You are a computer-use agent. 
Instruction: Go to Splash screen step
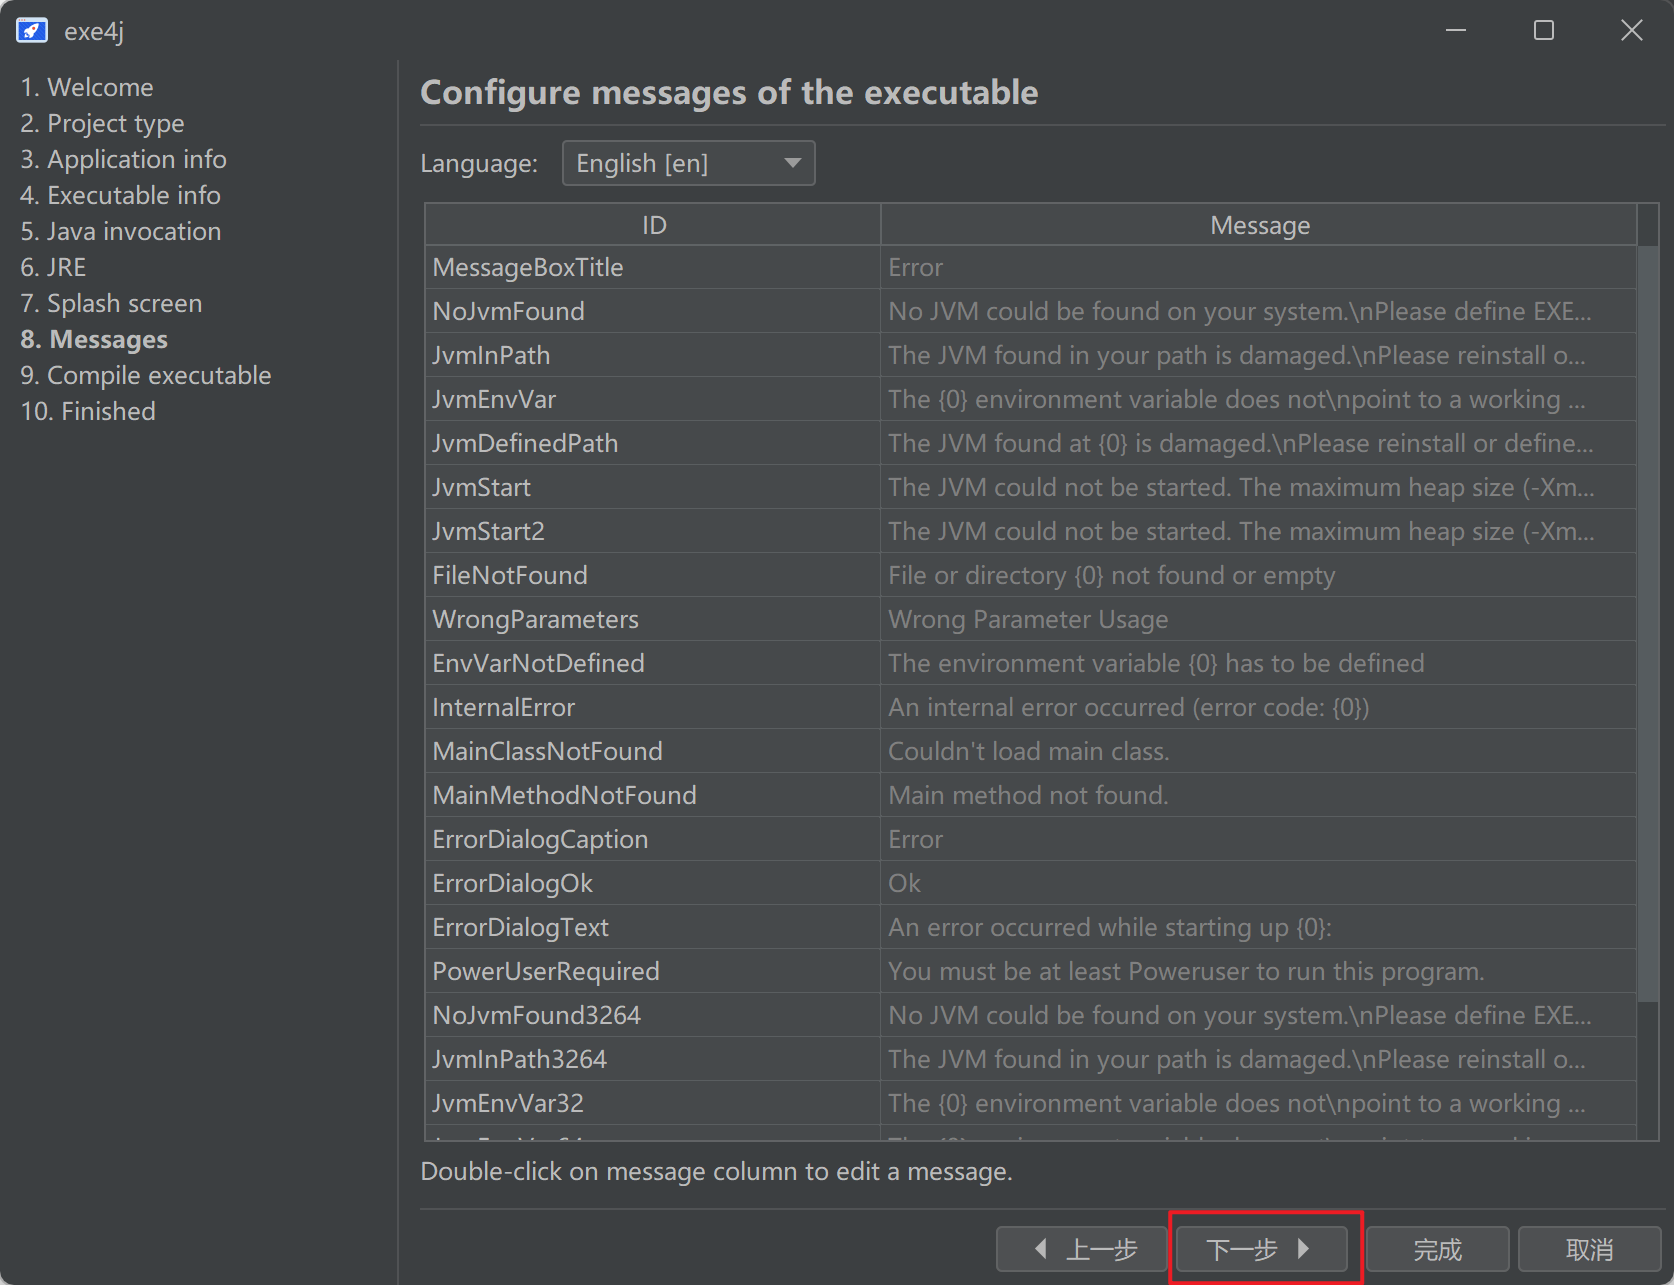tap(112, 303)
